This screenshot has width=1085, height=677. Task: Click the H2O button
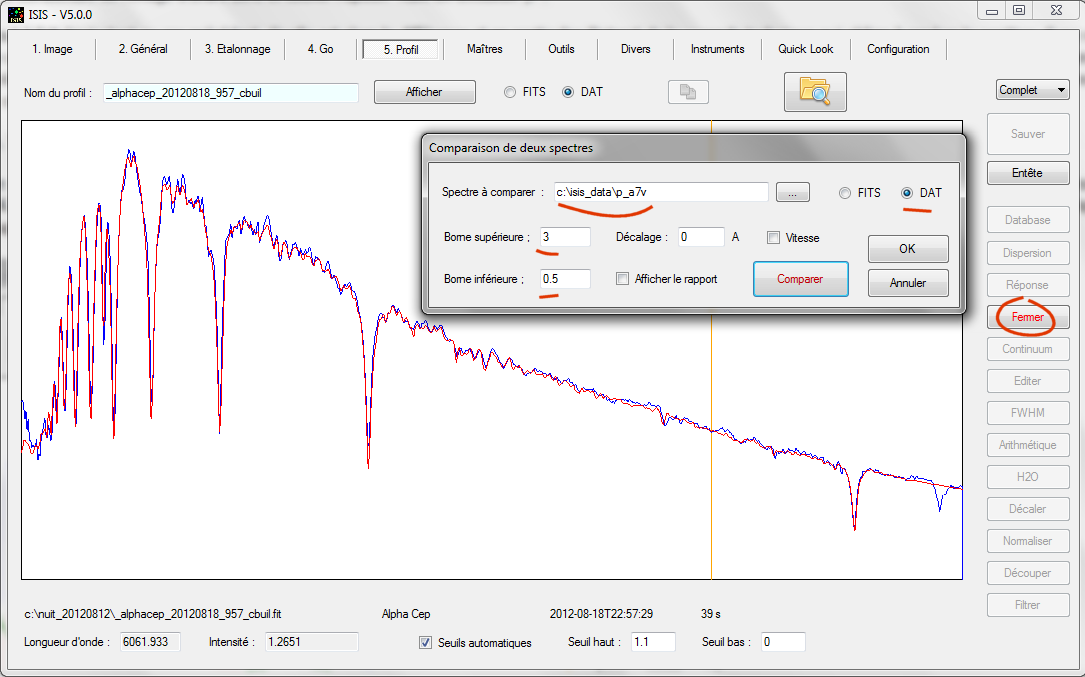1028,477
